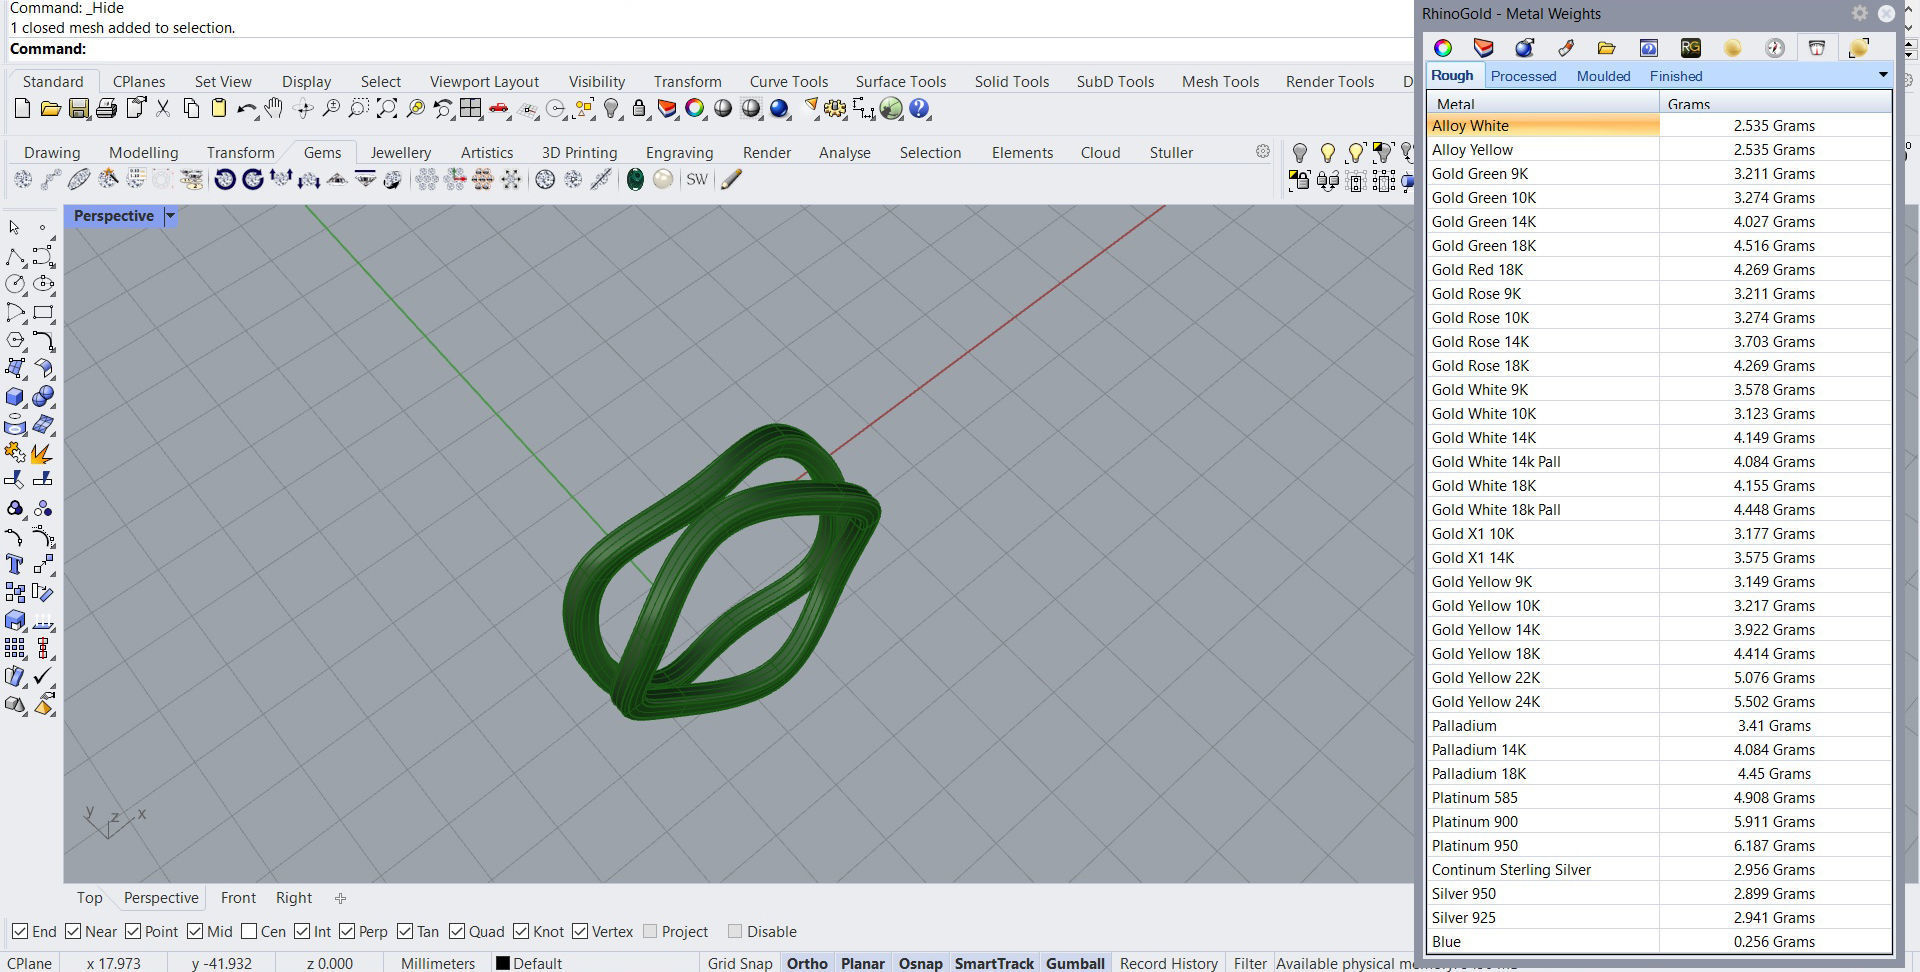Click the blue render sphere icon
Viewport: 1920px width, 972px height.
click(x=779, y=109)
